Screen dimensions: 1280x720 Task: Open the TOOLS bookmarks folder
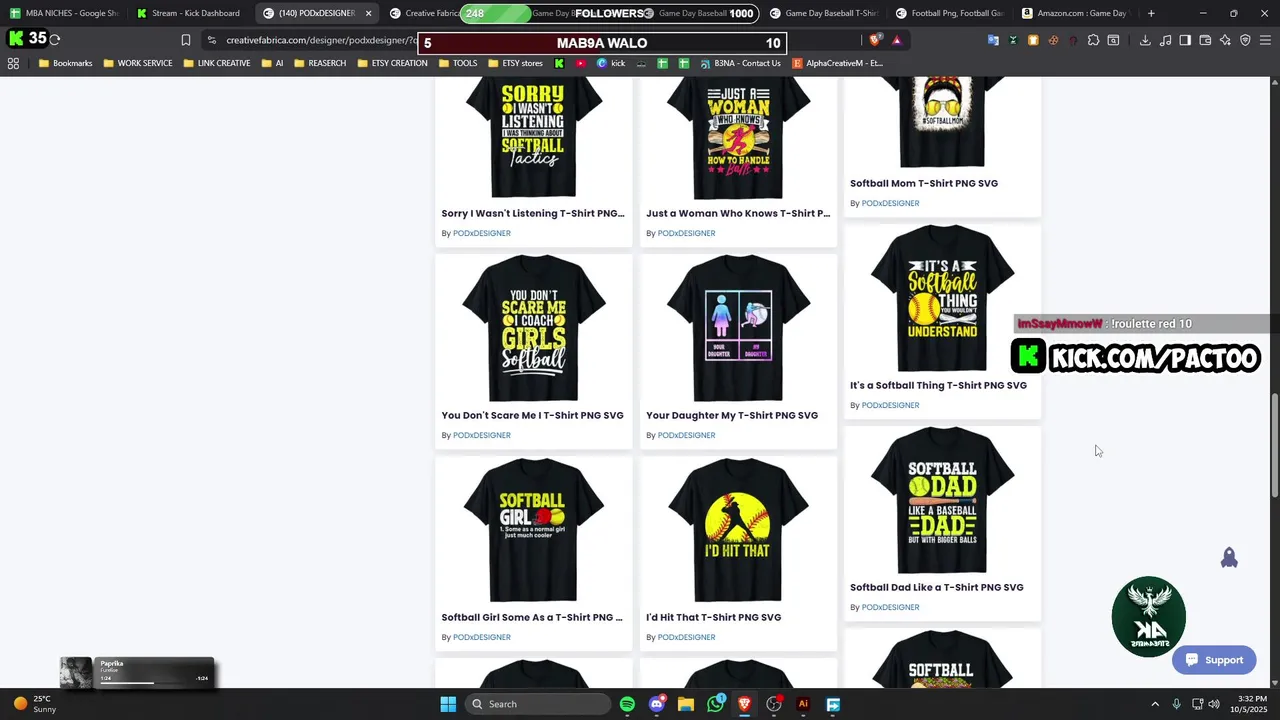pos(457,63)
